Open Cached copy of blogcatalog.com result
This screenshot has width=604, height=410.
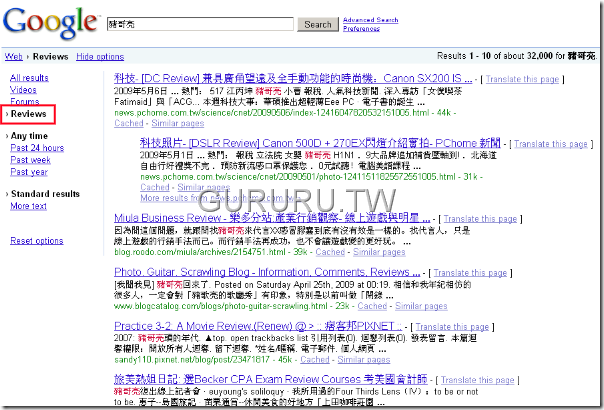tap(372, 306)
